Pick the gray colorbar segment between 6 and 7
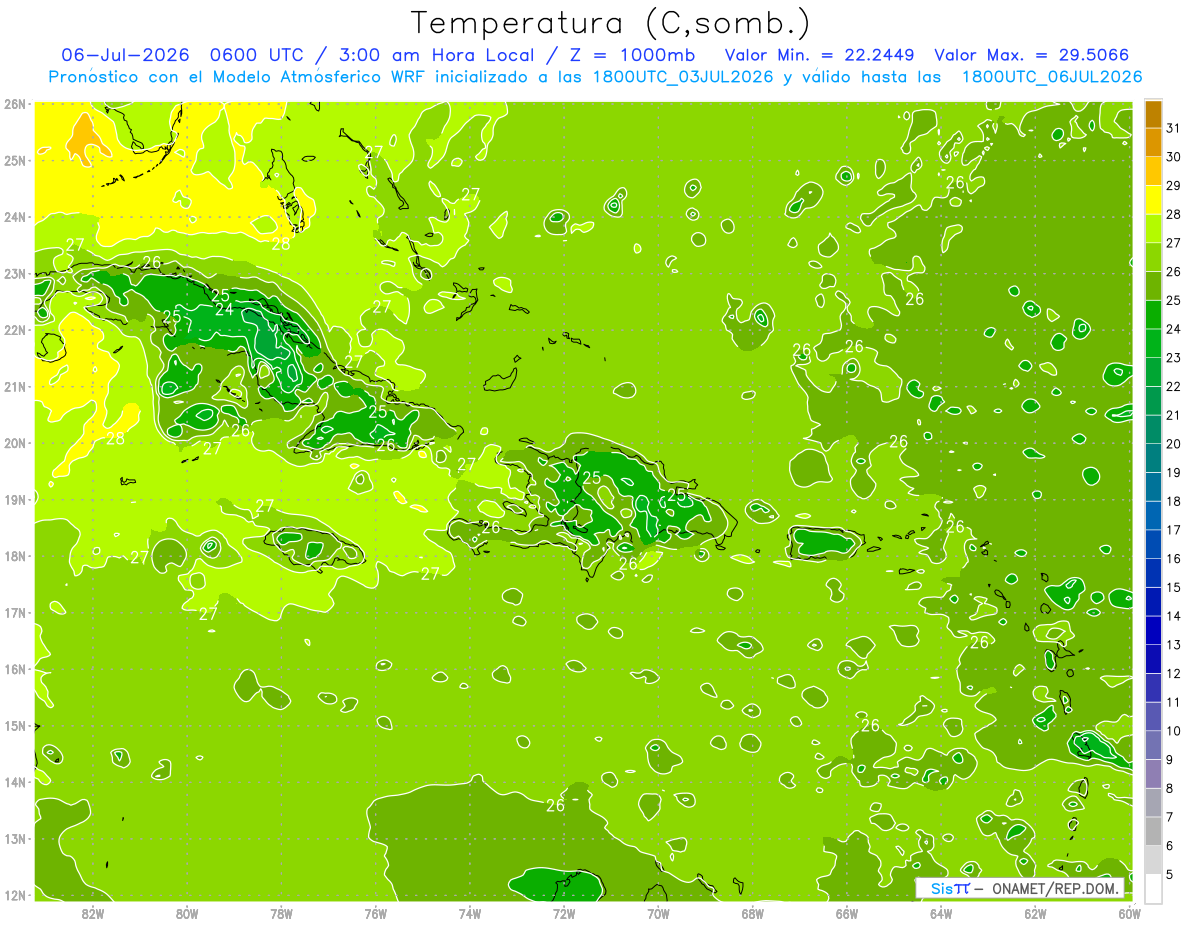 (1153, 831)
